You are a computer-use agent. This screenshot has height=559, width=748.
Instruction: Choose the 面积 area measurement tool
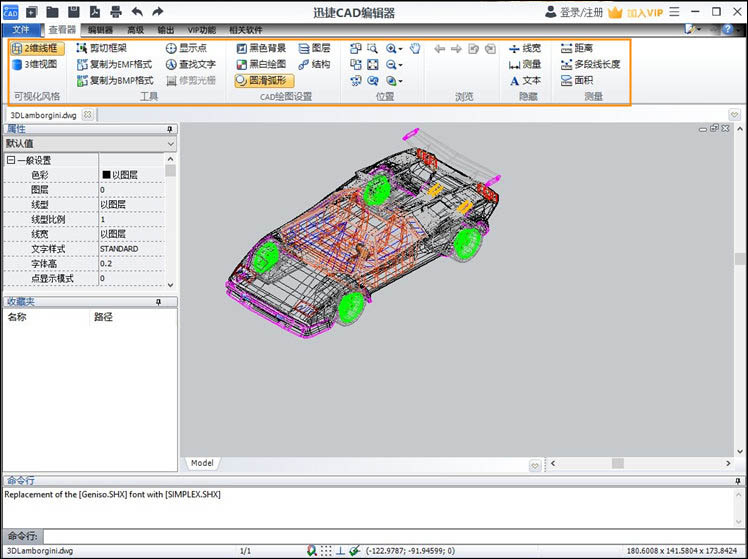577,81
